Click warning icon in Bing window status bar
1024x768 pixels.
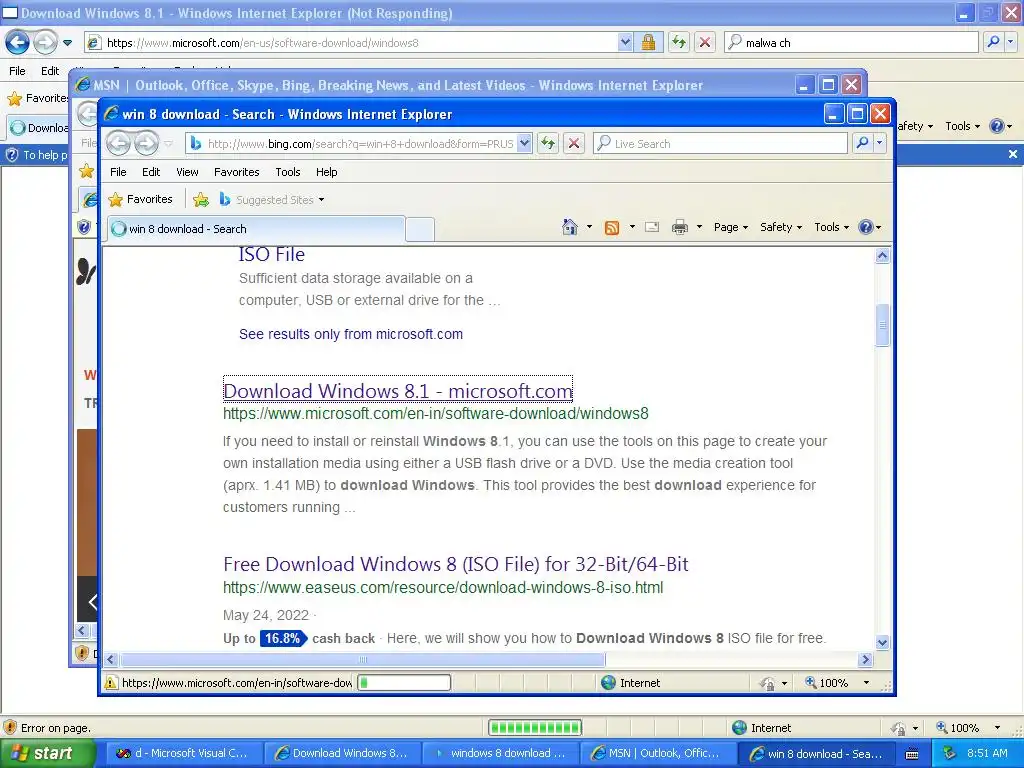110,682
